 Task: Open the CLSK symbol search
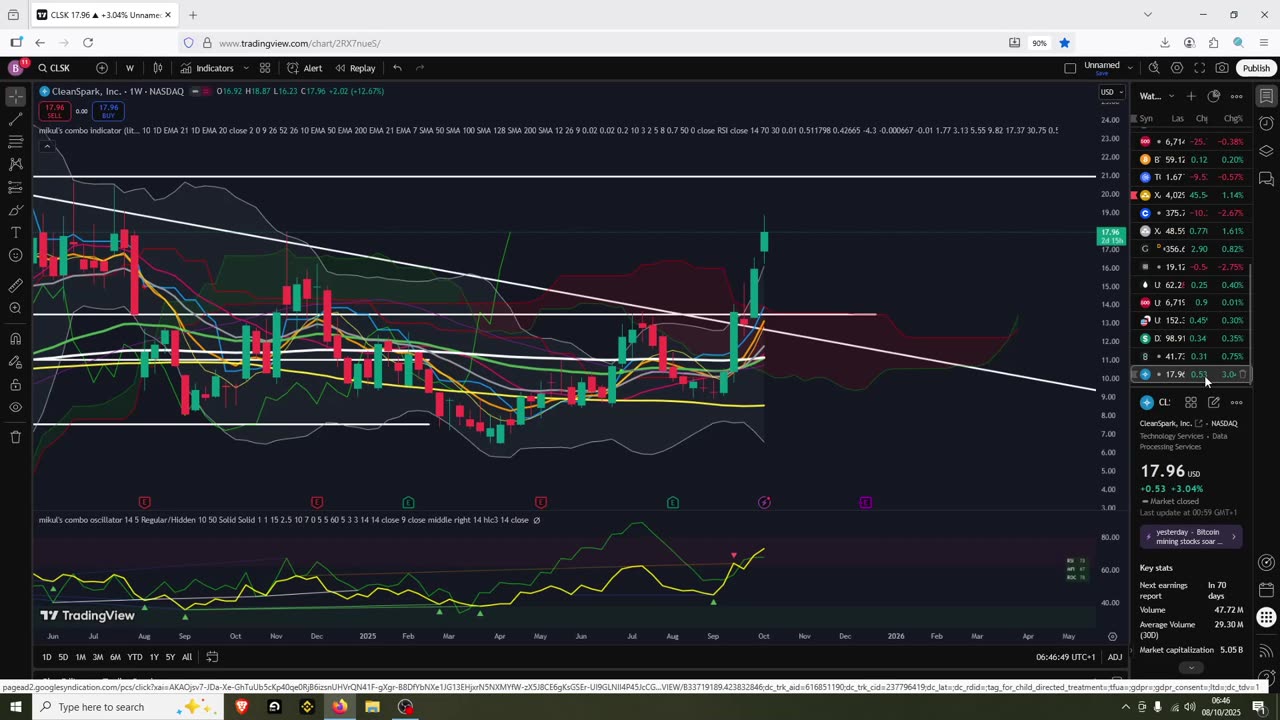pos(55,68)
